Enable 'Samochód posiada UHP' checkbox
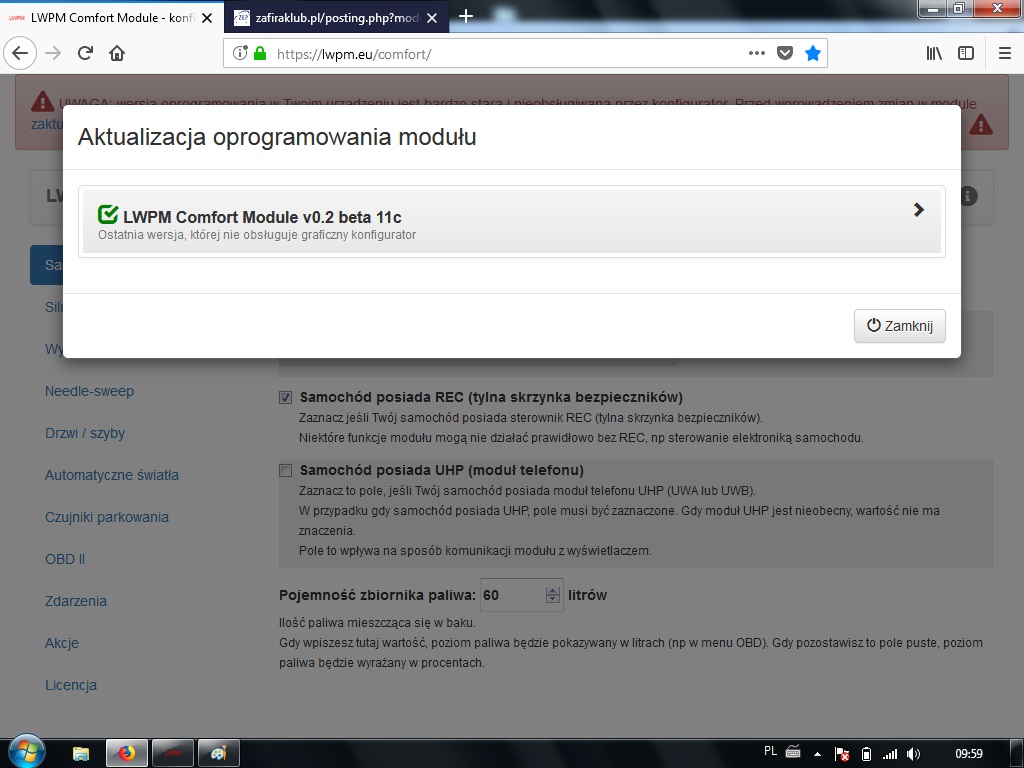 [x=286, y=470]
